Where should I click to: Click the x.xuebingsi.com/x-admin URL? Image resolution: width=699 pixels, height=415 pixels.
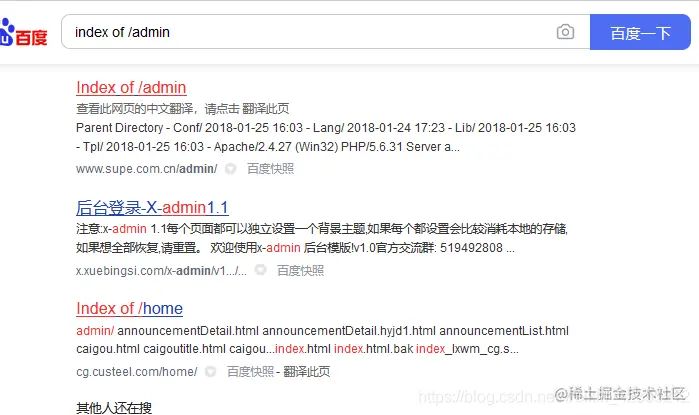coord(161,271)
